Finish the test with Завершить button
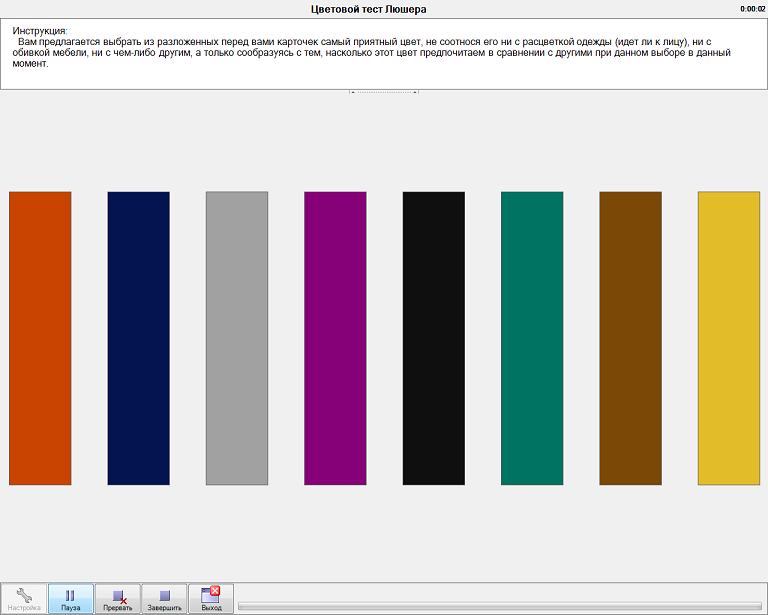The width and height of the screenshot is (768, 615). point(165,598)
